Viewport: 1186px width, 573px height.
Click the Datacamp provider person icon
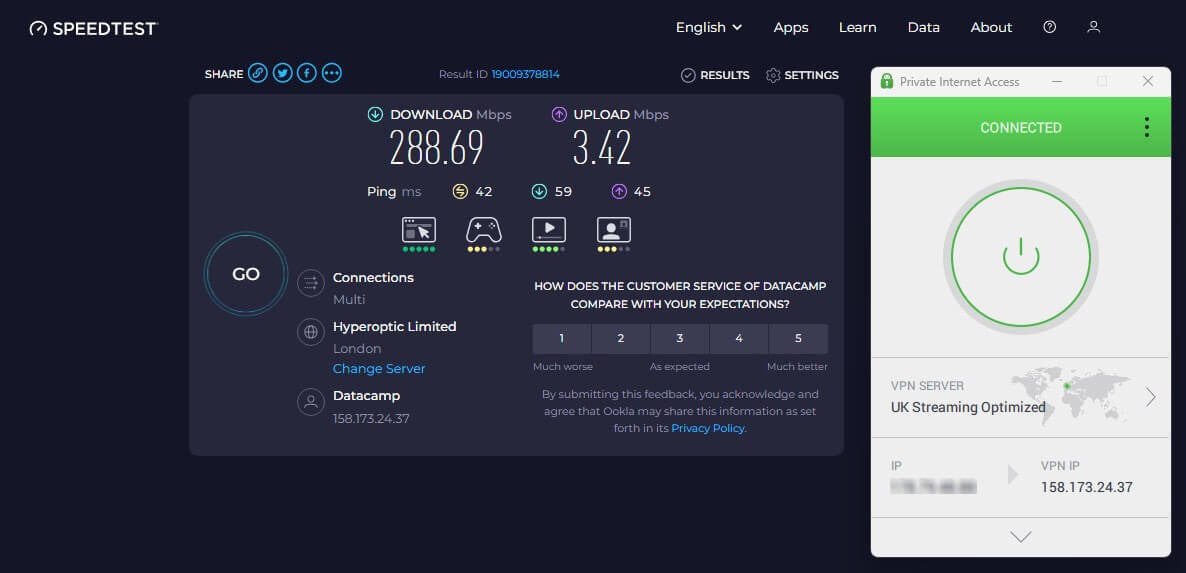311,402
